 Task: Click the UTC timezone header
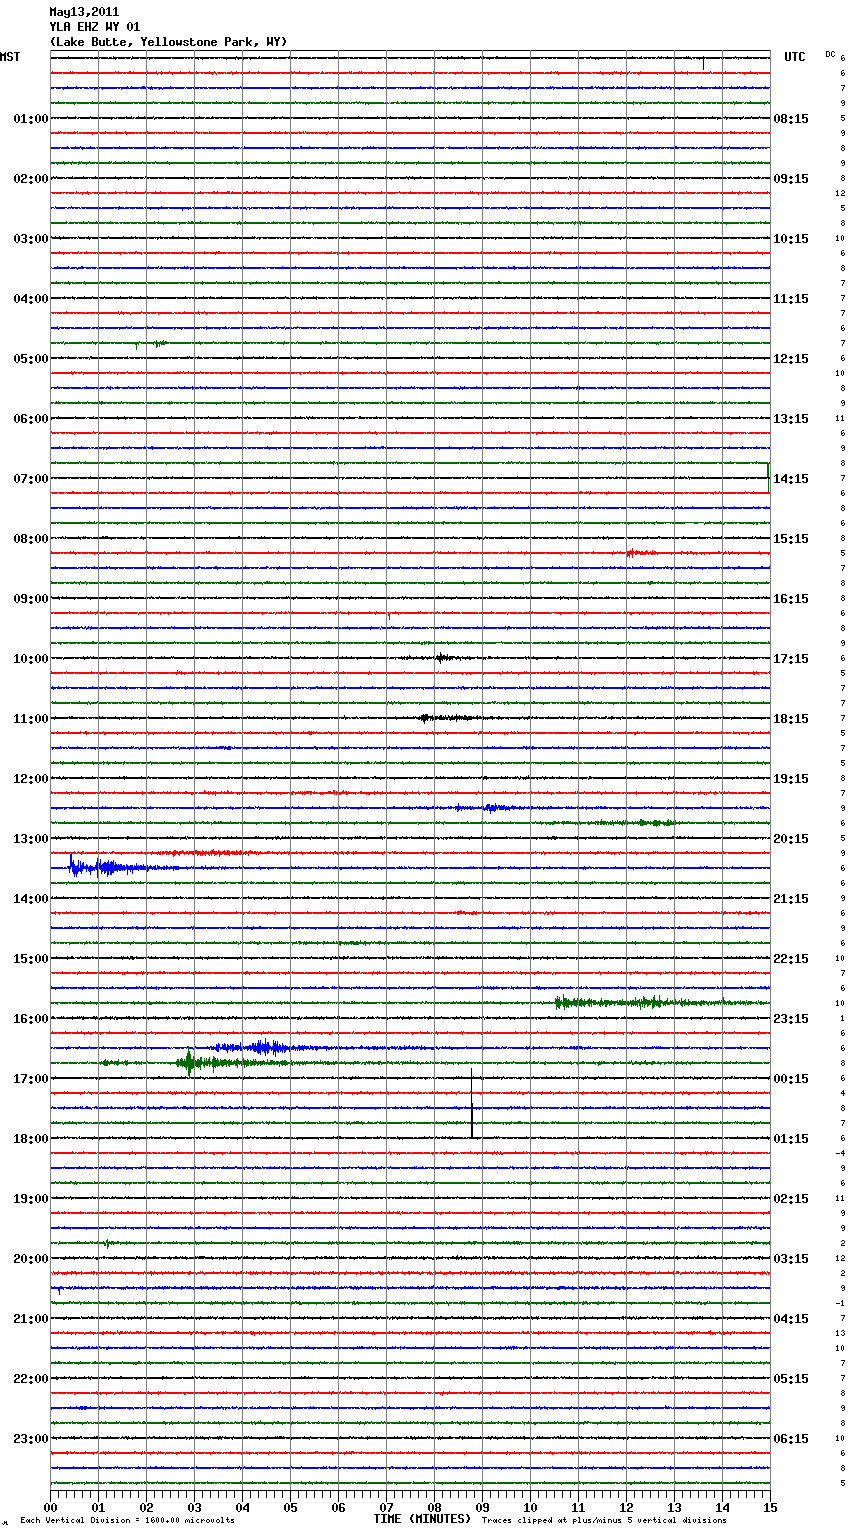pos(795,57)
